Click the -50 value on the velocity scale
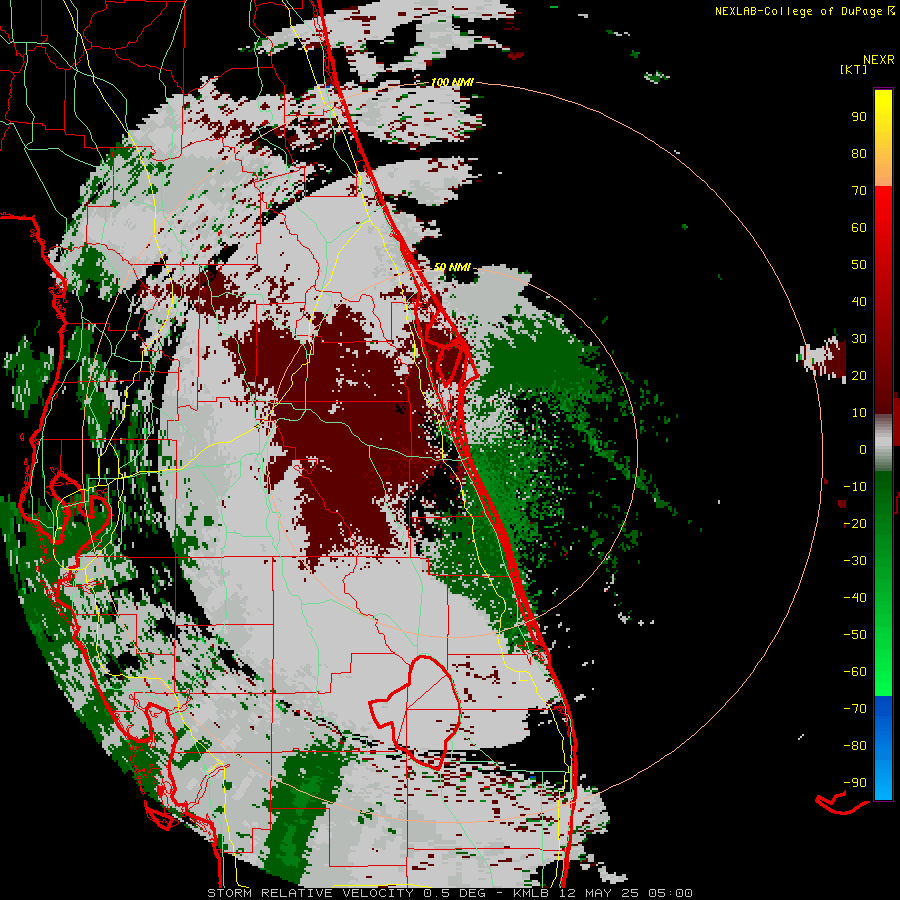The height and width of the screenshot is (900, 900). tap(855, 635)
